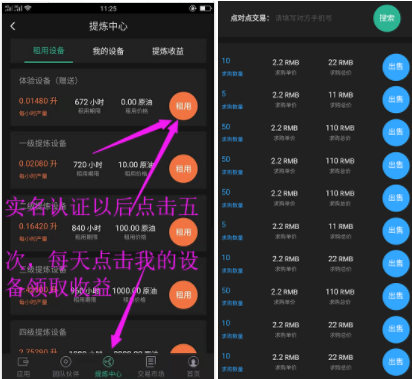Switch to the 提炼收益 tab

[x=168, y=51]
